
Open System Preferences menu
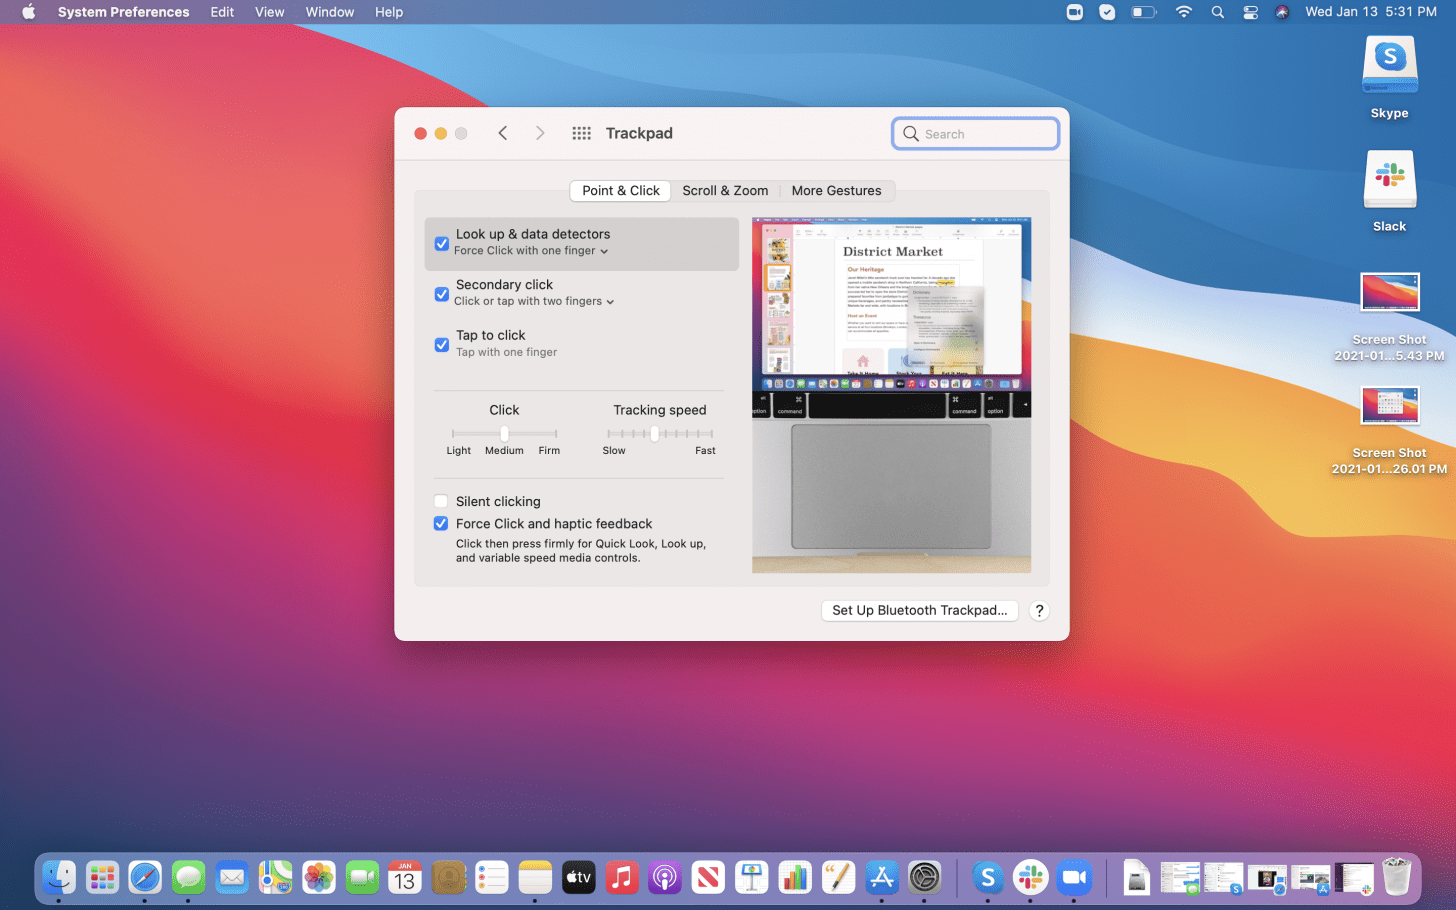(x=123, y=12)
